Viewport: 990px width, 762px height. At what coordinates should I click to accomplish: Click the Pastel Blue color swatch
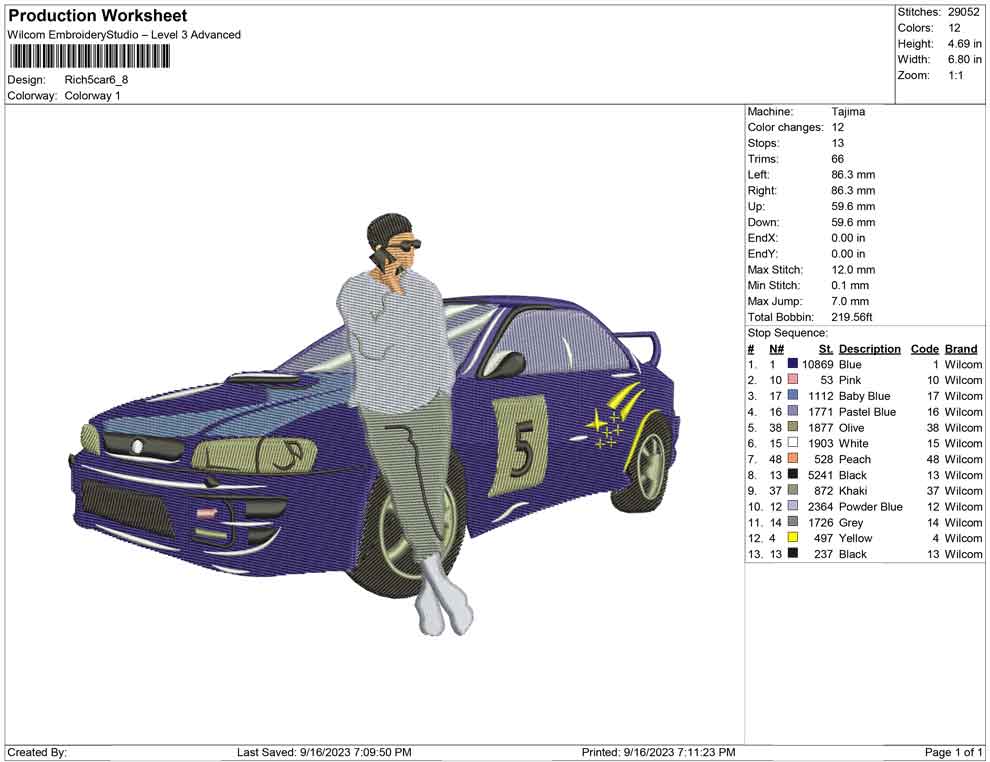[792, 411]
